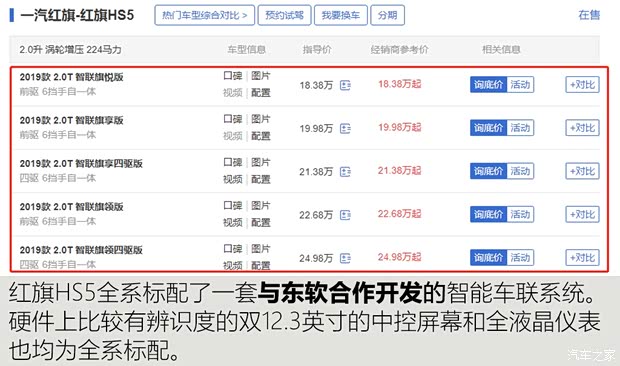Open price calculator icon beside 21.38万
The width and height of the screenshot is (620, 366).
pos(345,172)
